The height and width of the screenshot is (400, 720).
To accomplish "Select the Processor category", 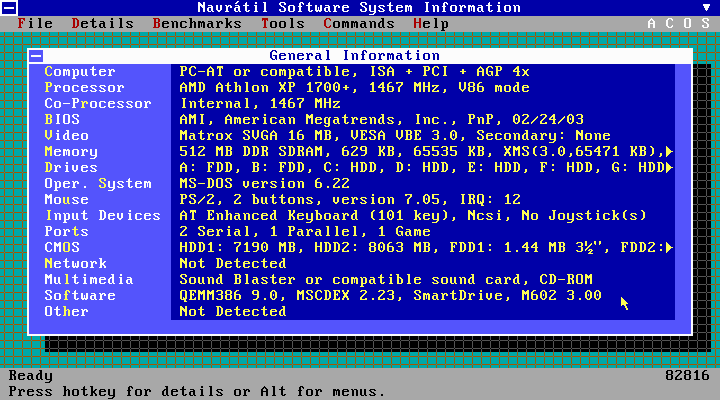I will [x=84, y=88].
